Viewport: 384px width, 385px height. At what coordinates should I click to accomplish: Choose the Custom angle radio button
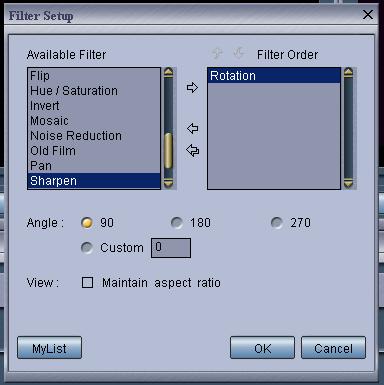point(87,248)
